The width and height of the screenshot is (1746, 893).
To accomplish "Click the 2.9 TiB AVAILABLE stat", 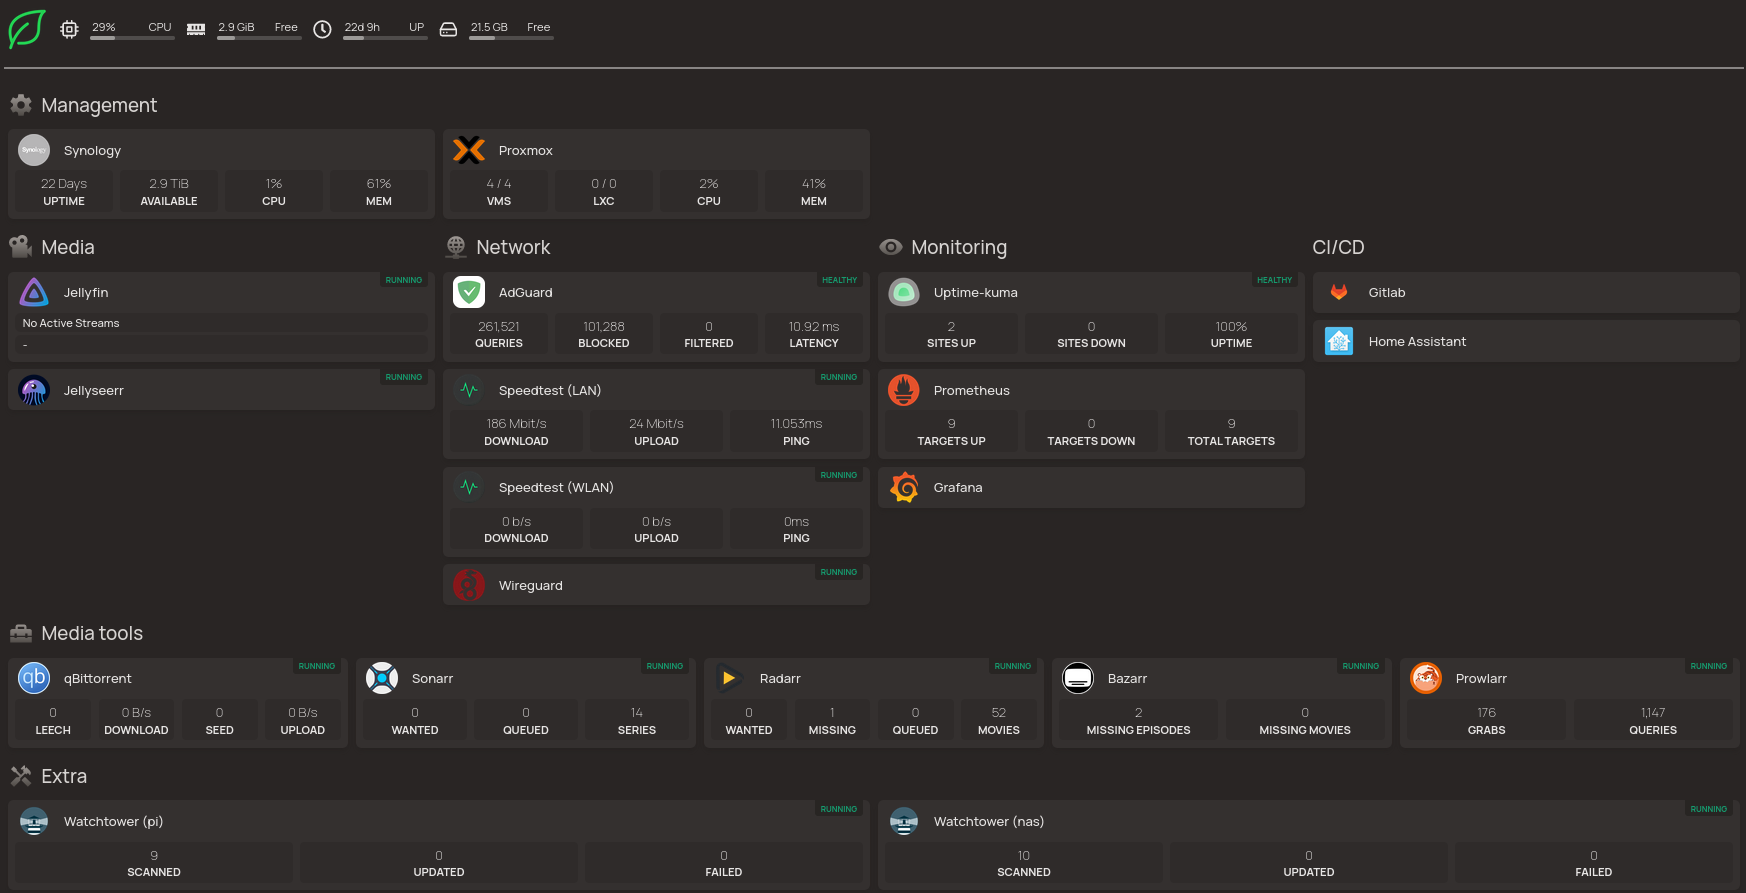I will tap(169, 192).
